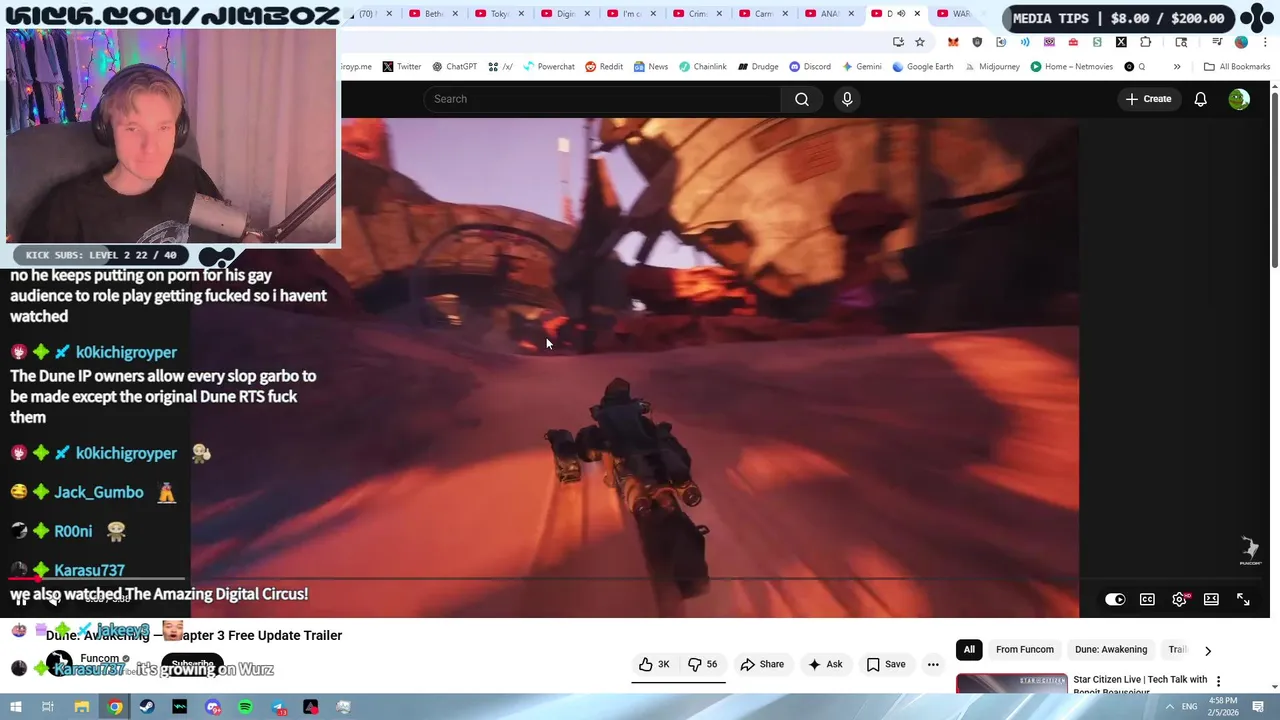
Task: Open YouTube notifications bell
Action: (x=1200, y=99)
